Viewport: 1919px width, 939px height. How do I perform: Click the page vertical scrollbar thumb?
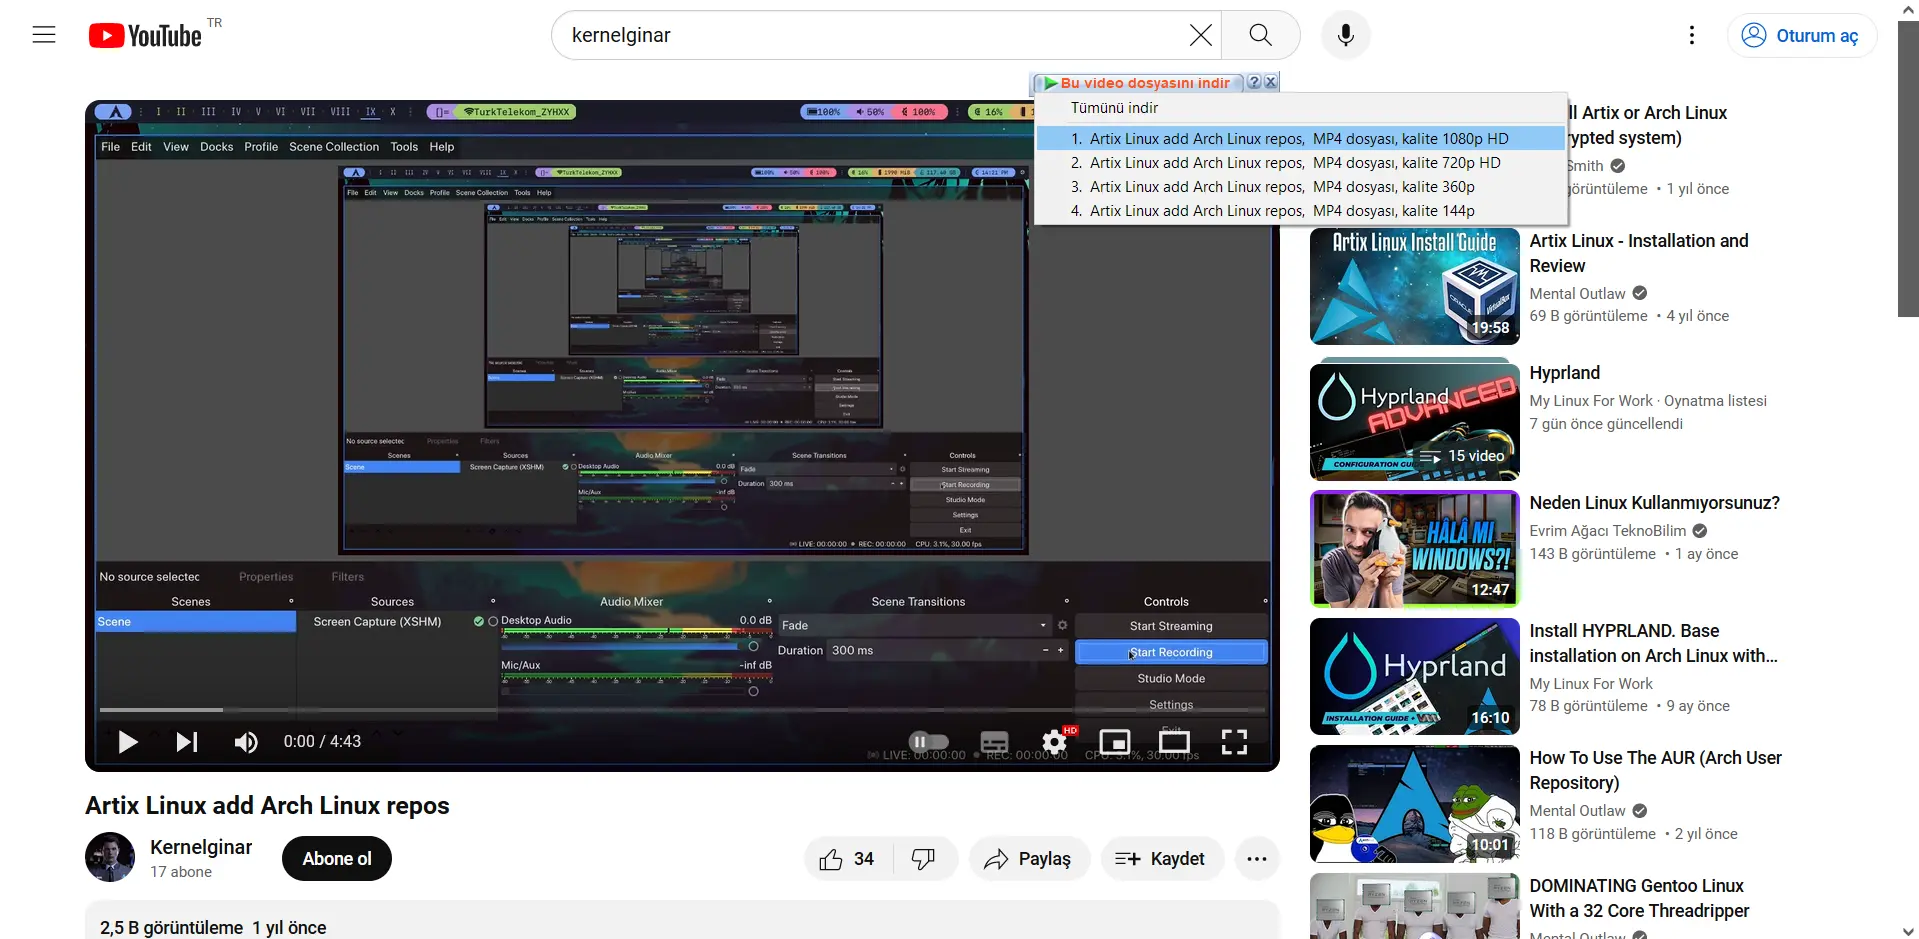[x=1908, y=168]
